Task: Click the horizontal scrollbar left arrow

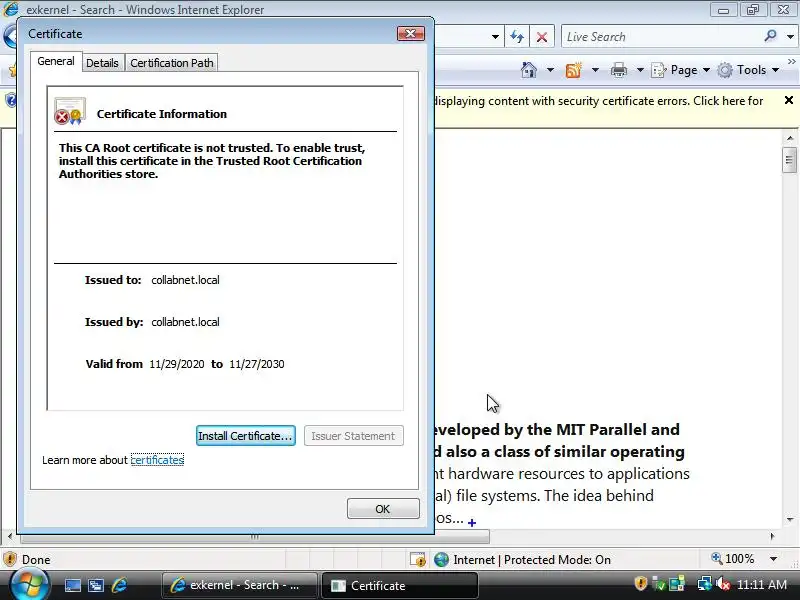Action: point(10,536)
